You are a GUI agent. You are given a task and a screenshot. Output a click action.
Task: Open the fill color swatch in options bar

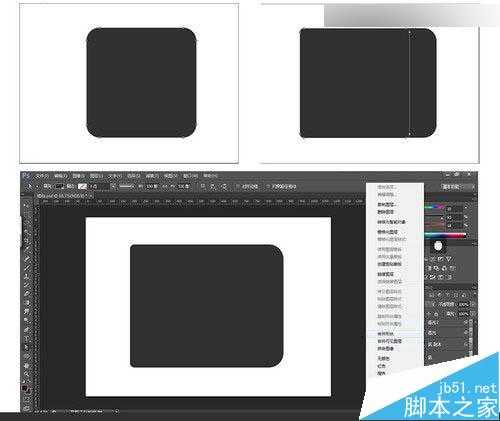pos(60,187)
